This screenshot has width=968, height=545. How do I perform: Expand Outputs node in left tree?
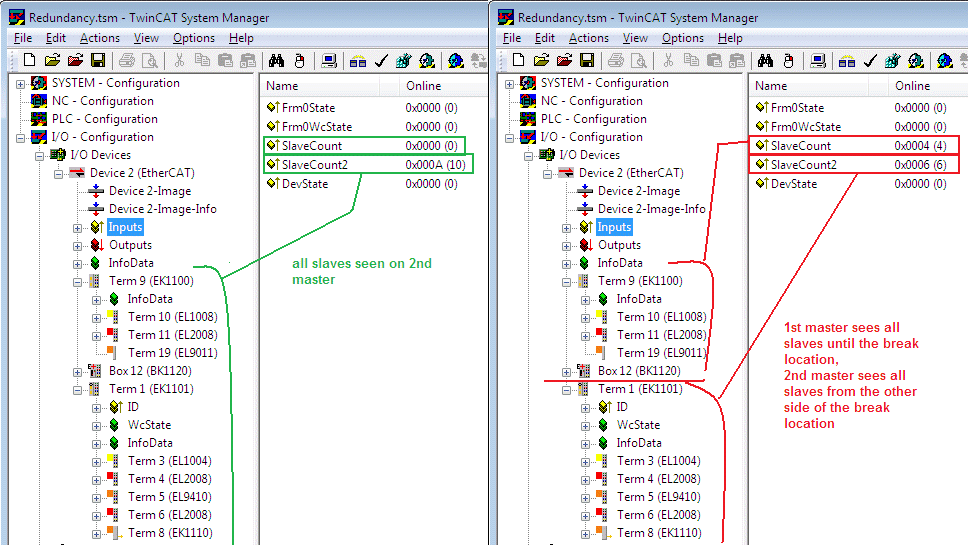coord(77,246)
